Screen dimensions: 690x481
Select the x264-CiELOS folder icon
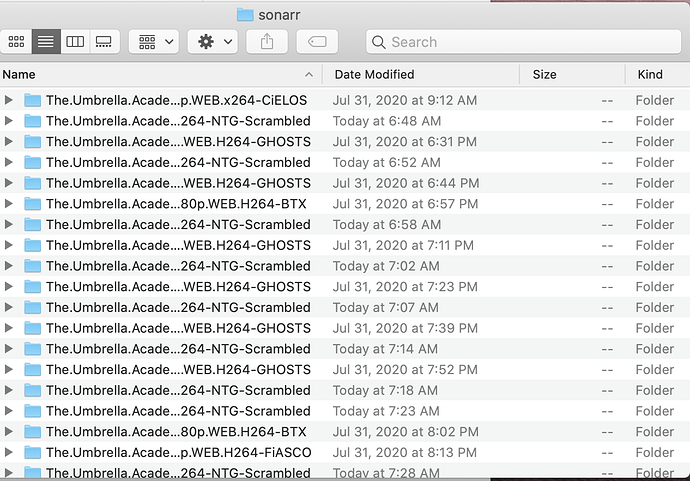pyautogui.click(x=33, y=100)
